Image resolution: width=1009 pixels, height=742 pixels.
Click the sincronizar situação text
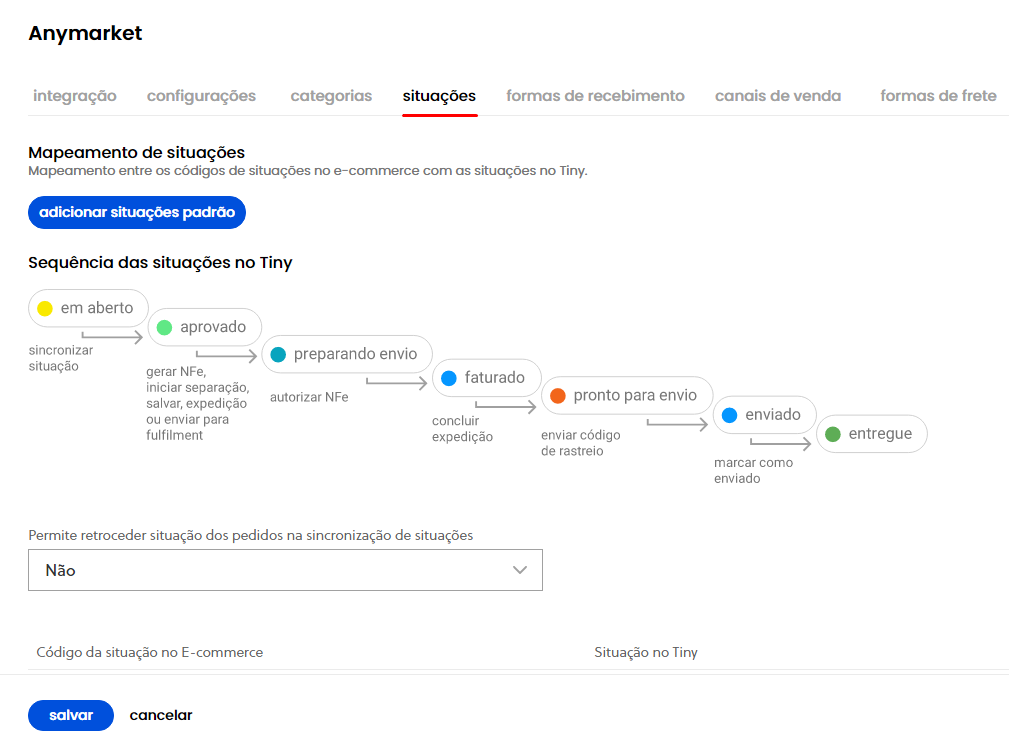(60, 358)
